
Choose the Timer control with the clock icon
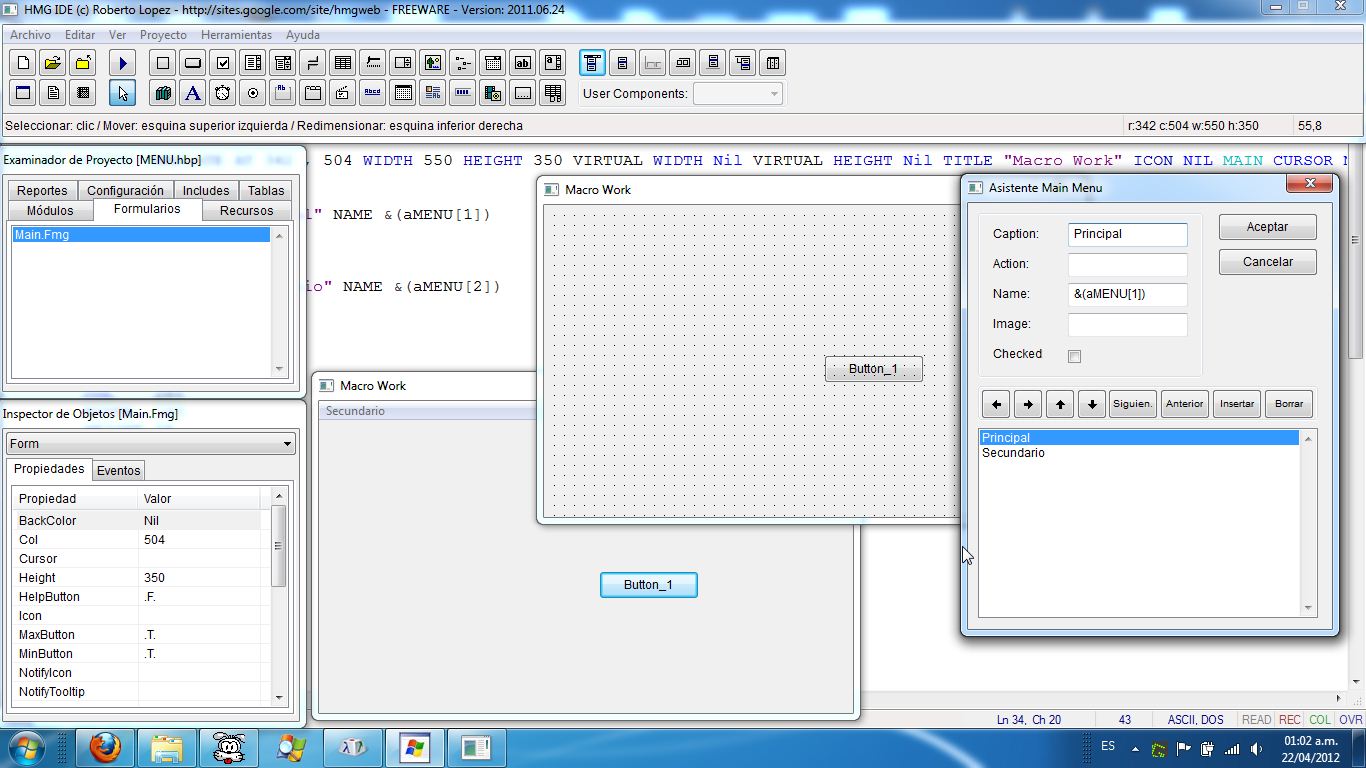click(x=223, y=92)
